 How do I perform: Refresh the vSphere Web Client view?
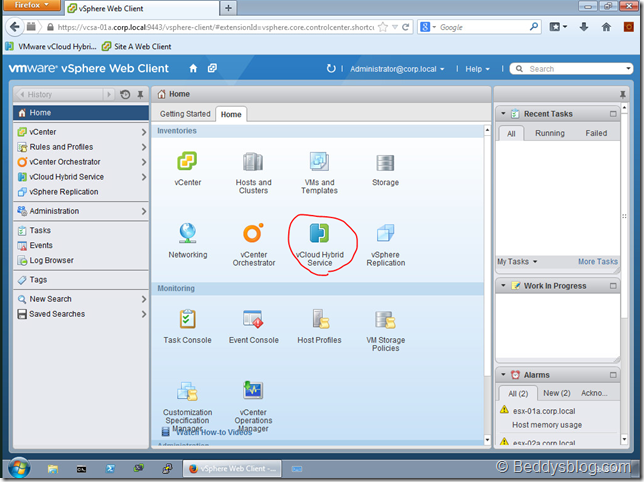331,69
